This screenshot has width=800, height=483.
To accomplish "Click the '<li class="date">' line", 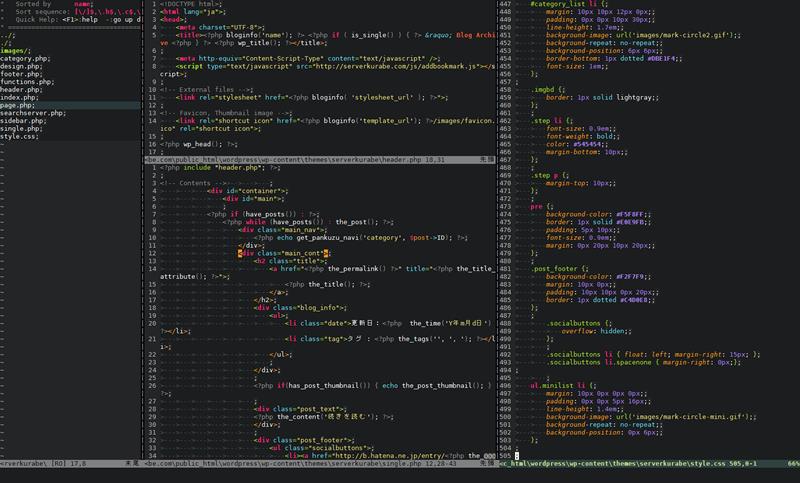I will click(x=388, y=323).
